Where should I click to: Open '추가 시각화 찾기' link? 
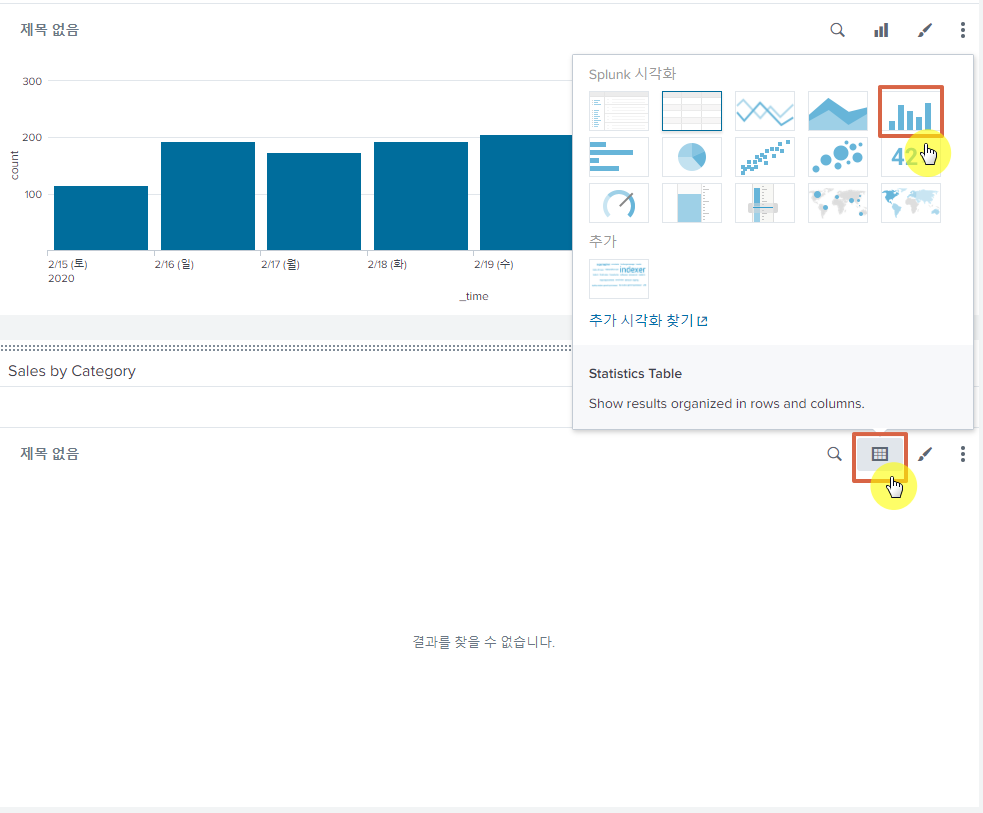(x=648, y=320)
